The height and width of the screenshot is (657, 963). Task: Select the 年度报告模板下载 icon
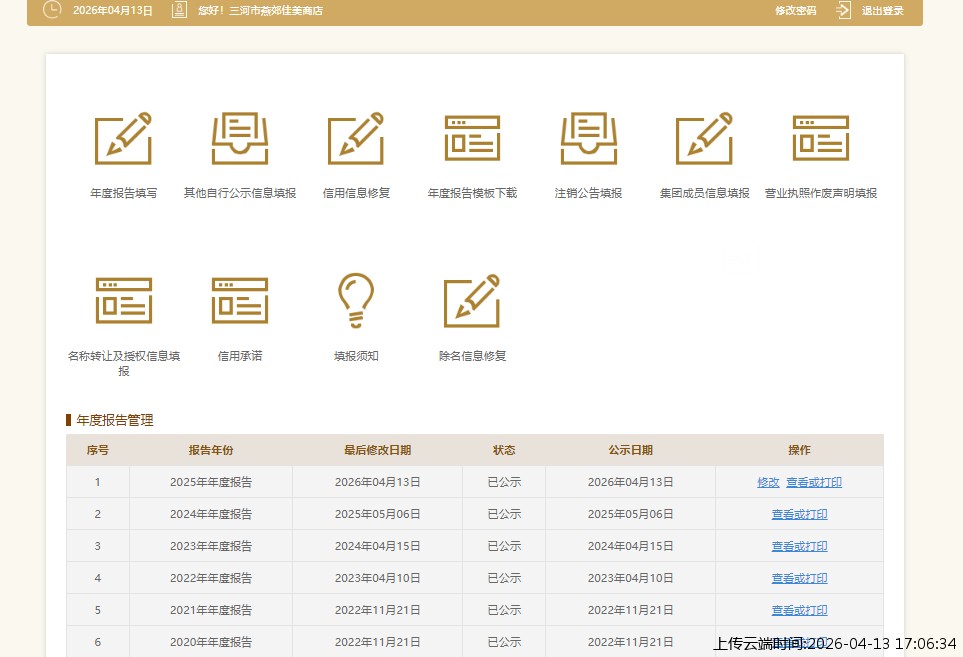tap(472, 139)
